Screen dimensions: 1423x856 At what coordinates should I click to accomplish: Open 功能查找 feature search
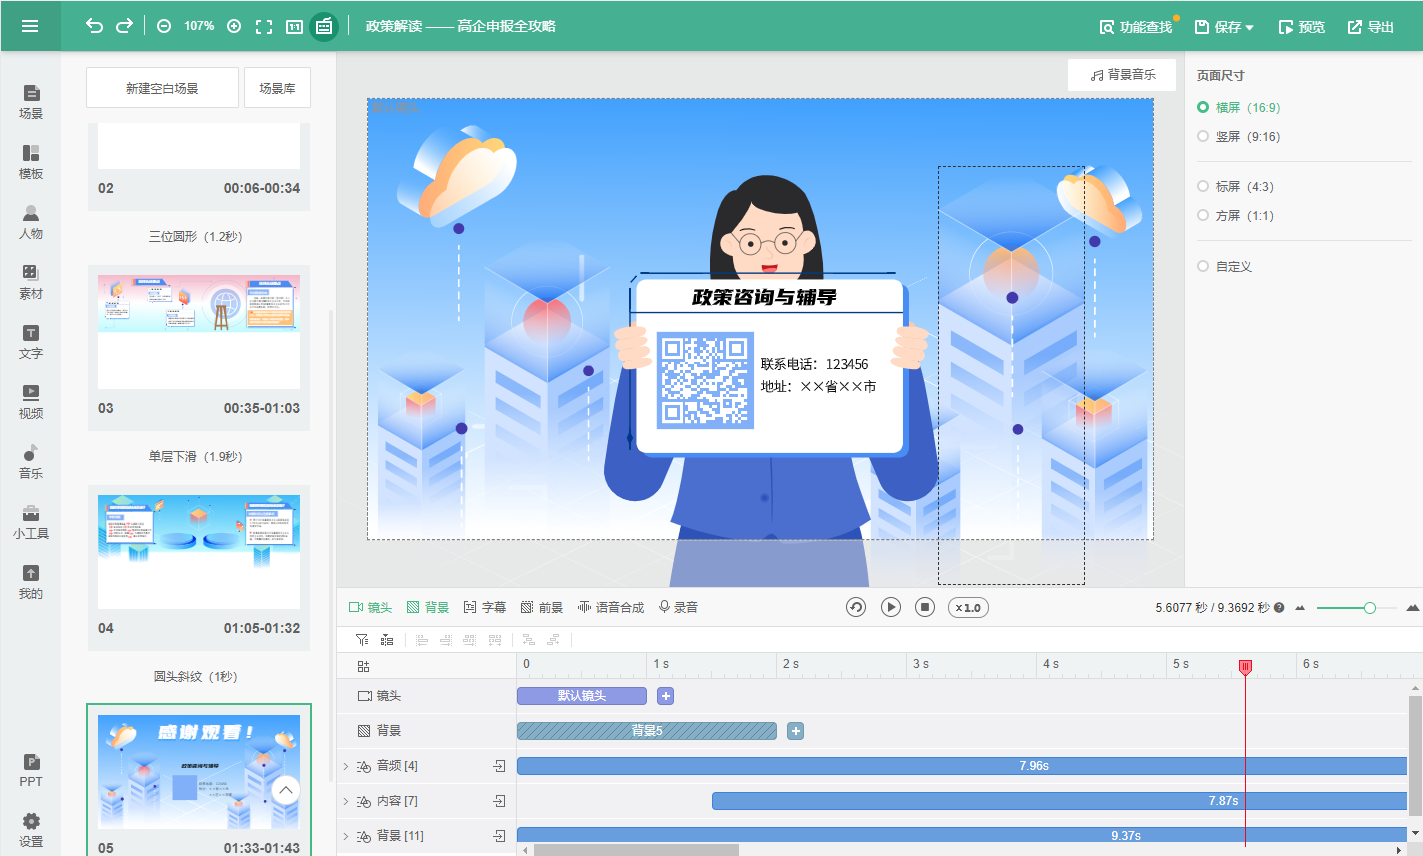click(1136, 27)
